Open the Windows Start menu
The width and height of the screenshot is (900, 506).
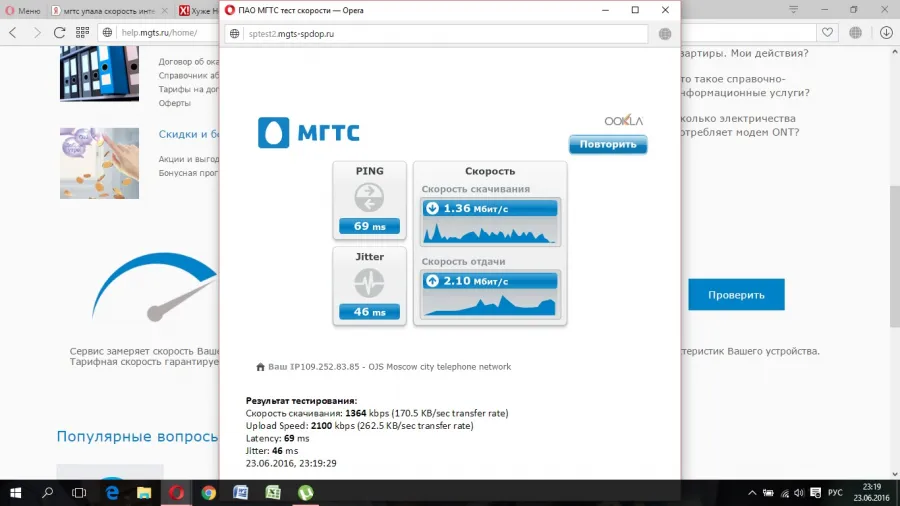click(15, 493)
